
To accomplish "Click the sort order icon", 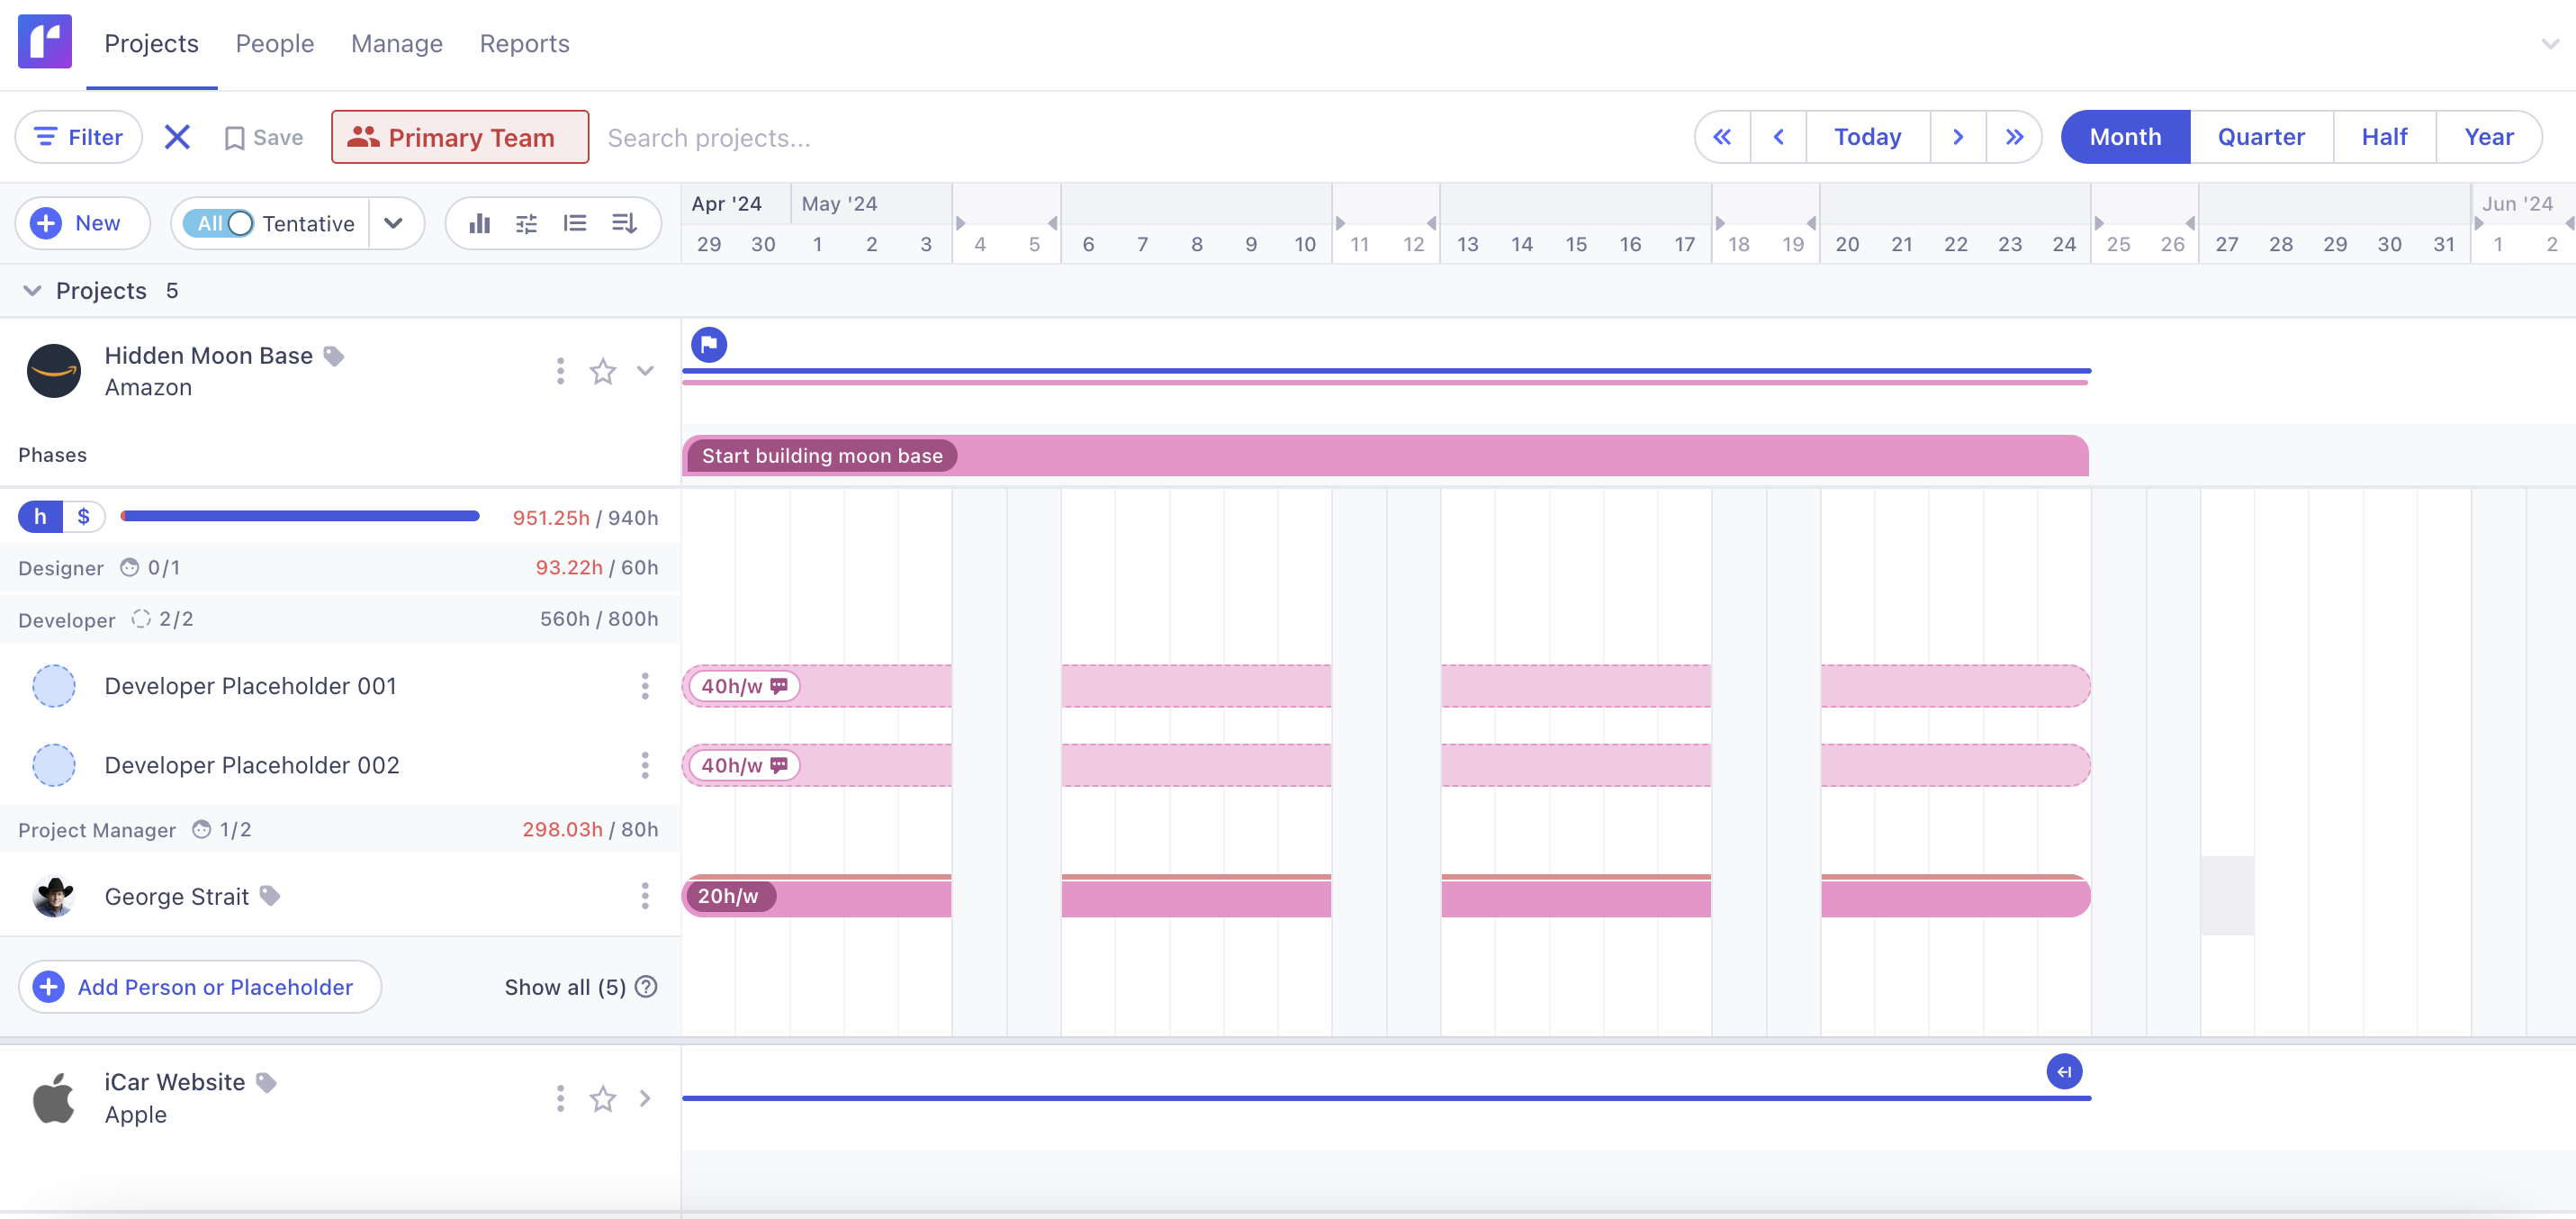I will pyautogui.click(x=624, y=223).
